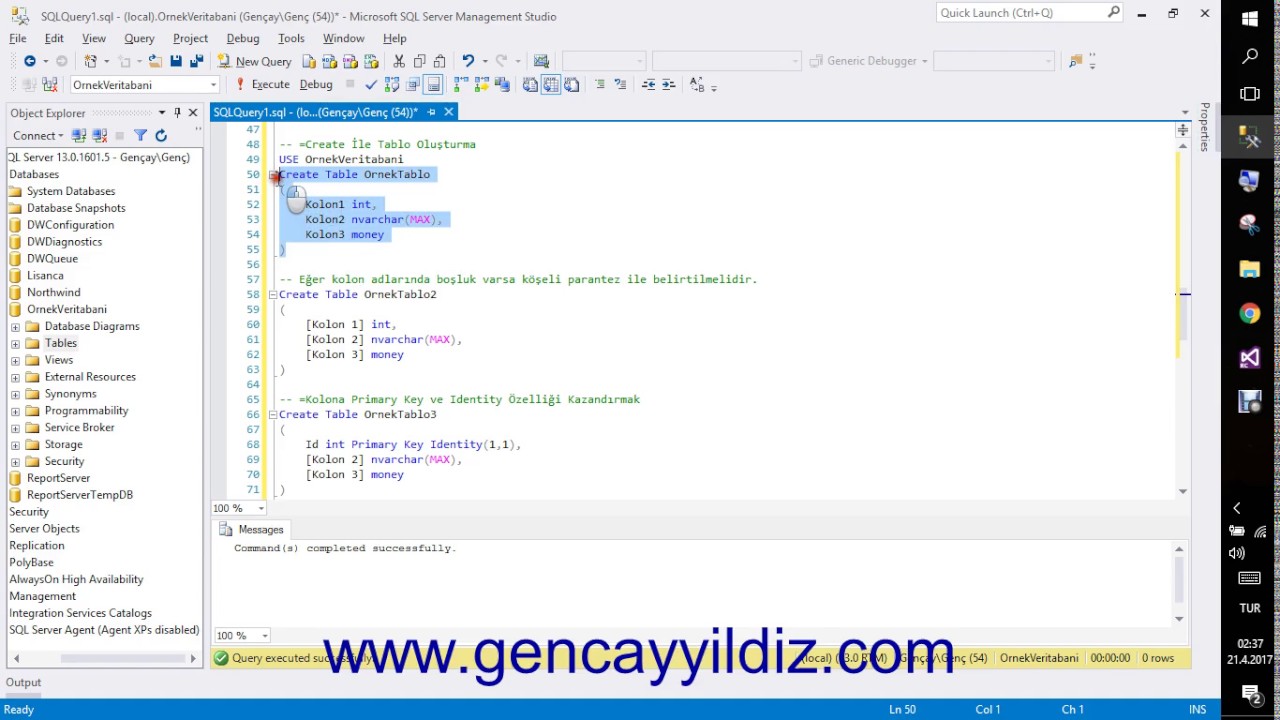Viewport: 1280px width, 720px height.
Task: Open Visual Studio from the taskbar
Action: (x=1250, y=358)
